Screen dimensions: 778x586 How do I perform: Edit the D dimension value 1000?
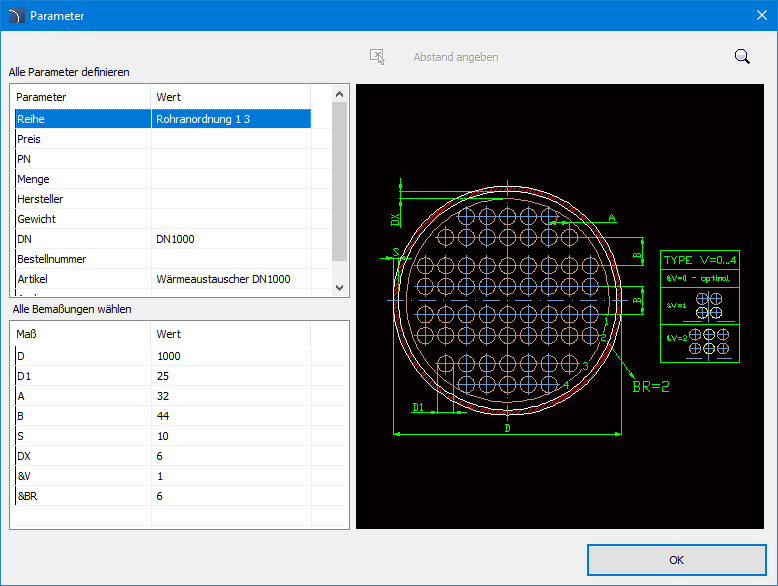coord(230,356)
